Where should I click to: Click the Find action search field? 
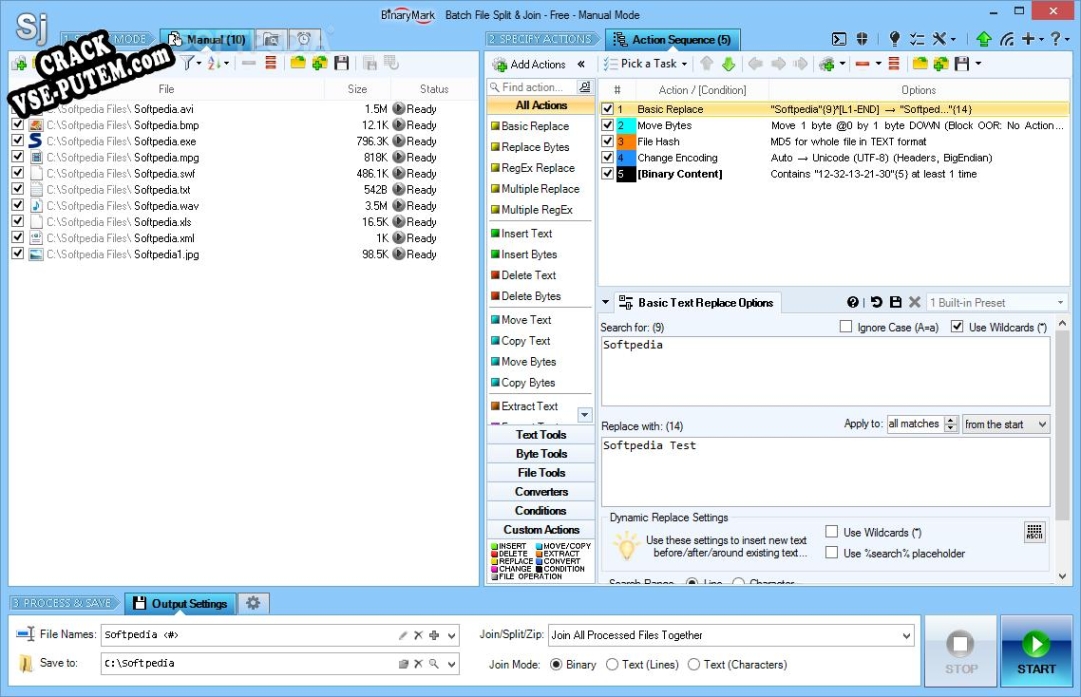point(533,87)
